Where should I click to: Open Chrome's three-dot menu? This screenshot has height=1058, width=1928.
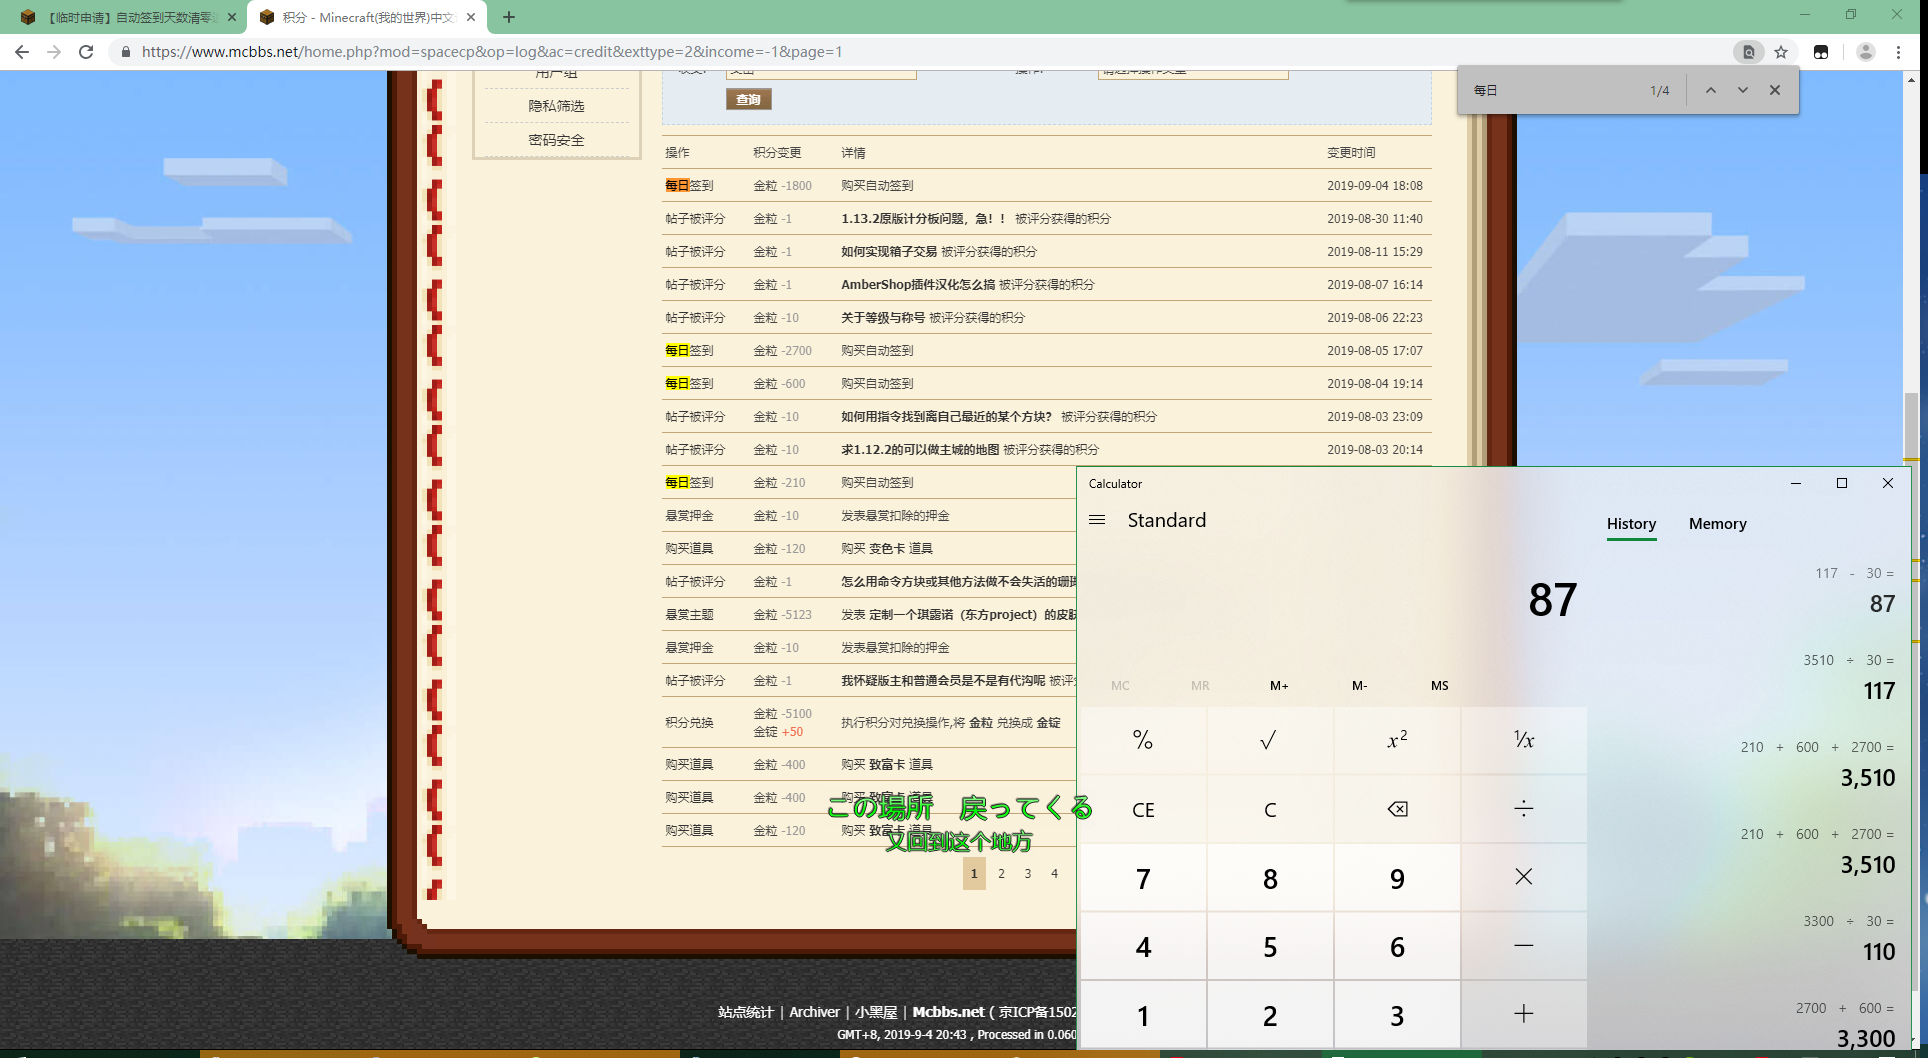tap(1898, 52)
